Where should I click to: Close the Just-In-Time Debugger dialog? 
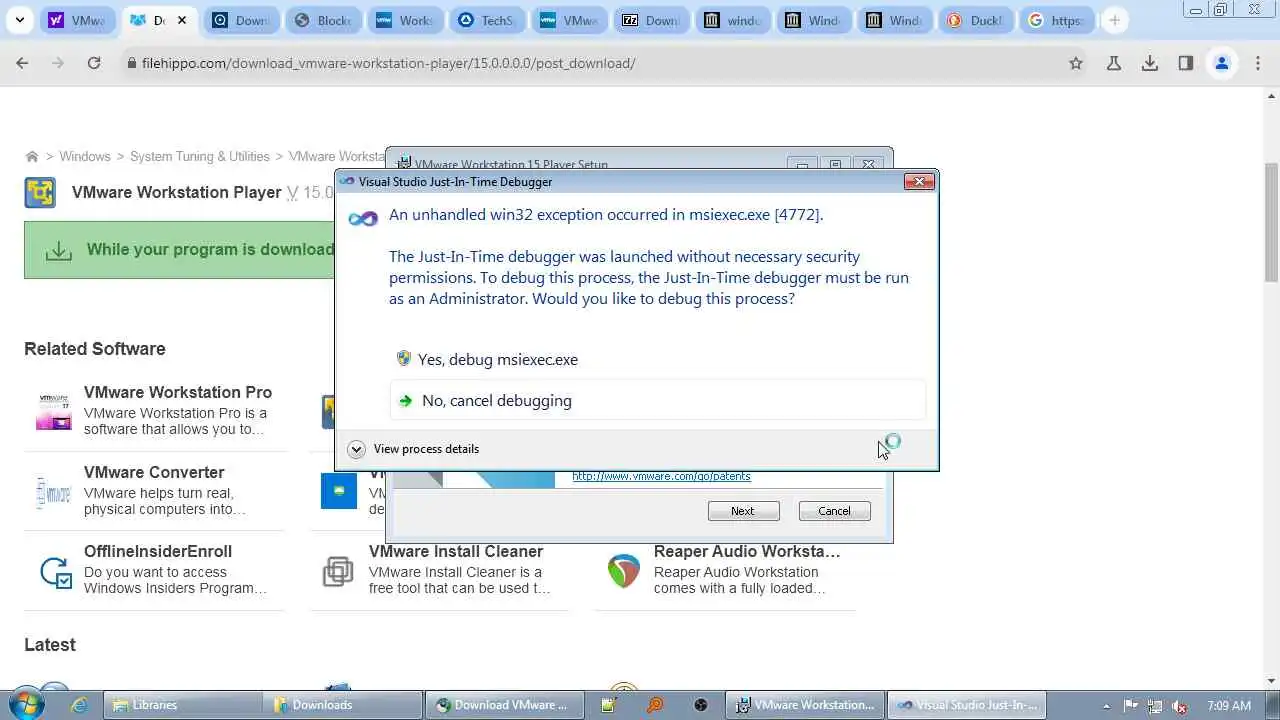coord(919,181)
